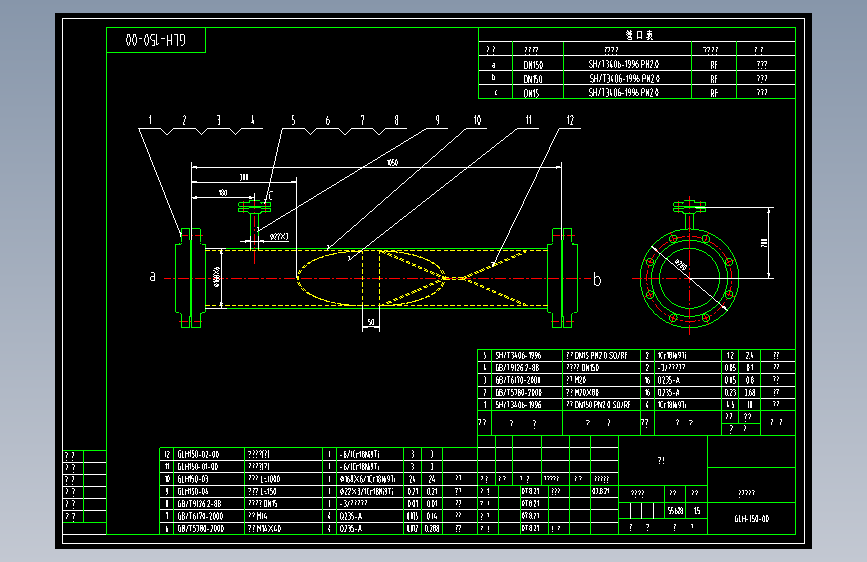The image size is (867, 562).
Task: Click the 1050 overall length dimension
Action: coord(392,163)
